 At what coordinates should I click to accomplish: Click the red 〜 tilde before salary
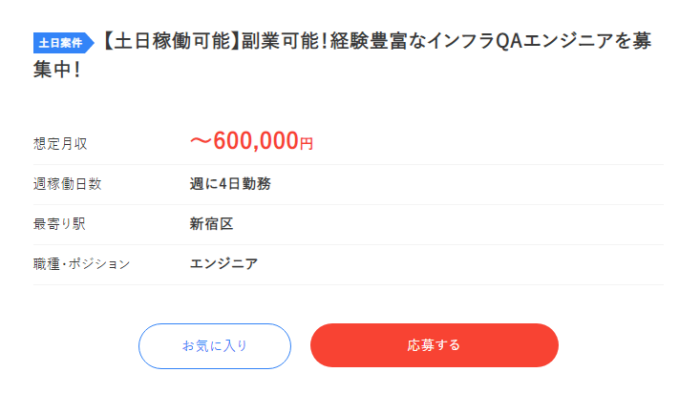pos(201,141)
